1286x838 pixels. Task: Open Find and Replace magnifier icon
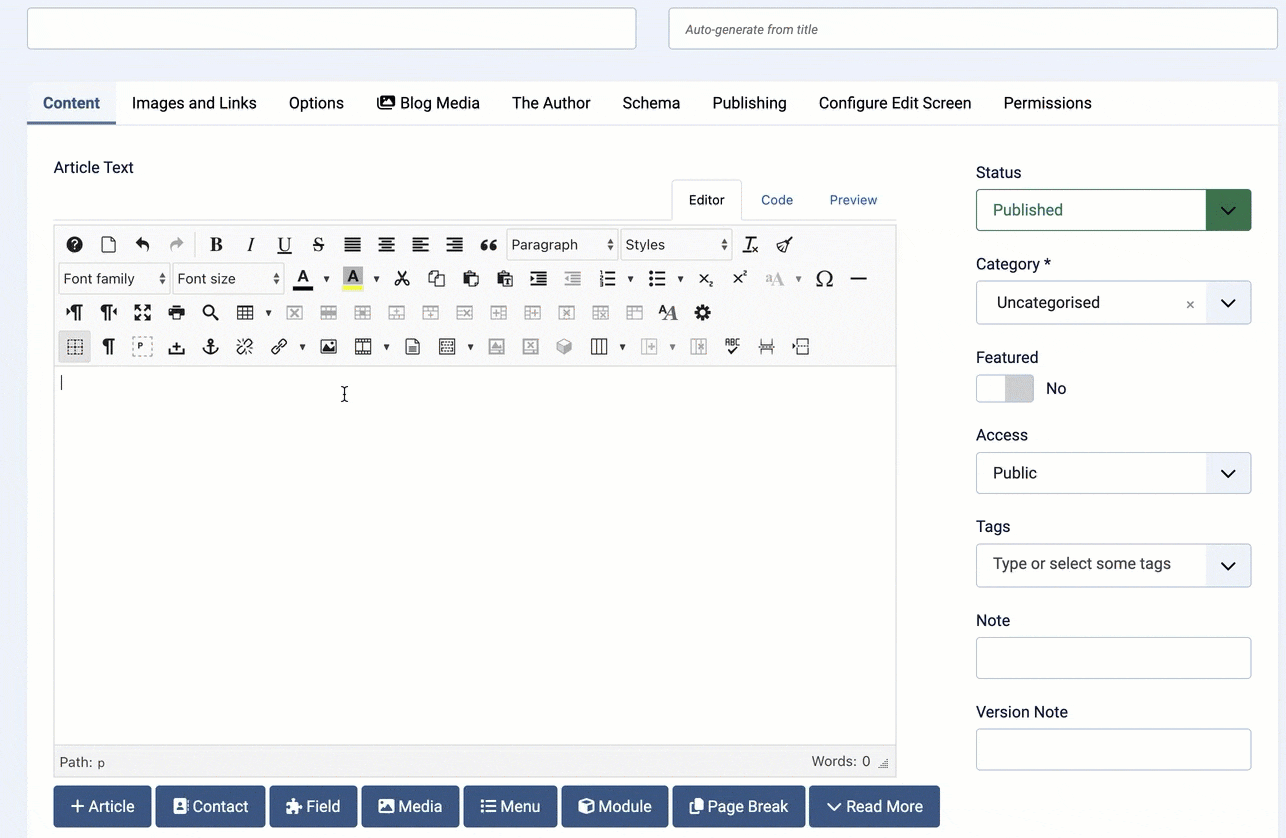coord(211,313)
